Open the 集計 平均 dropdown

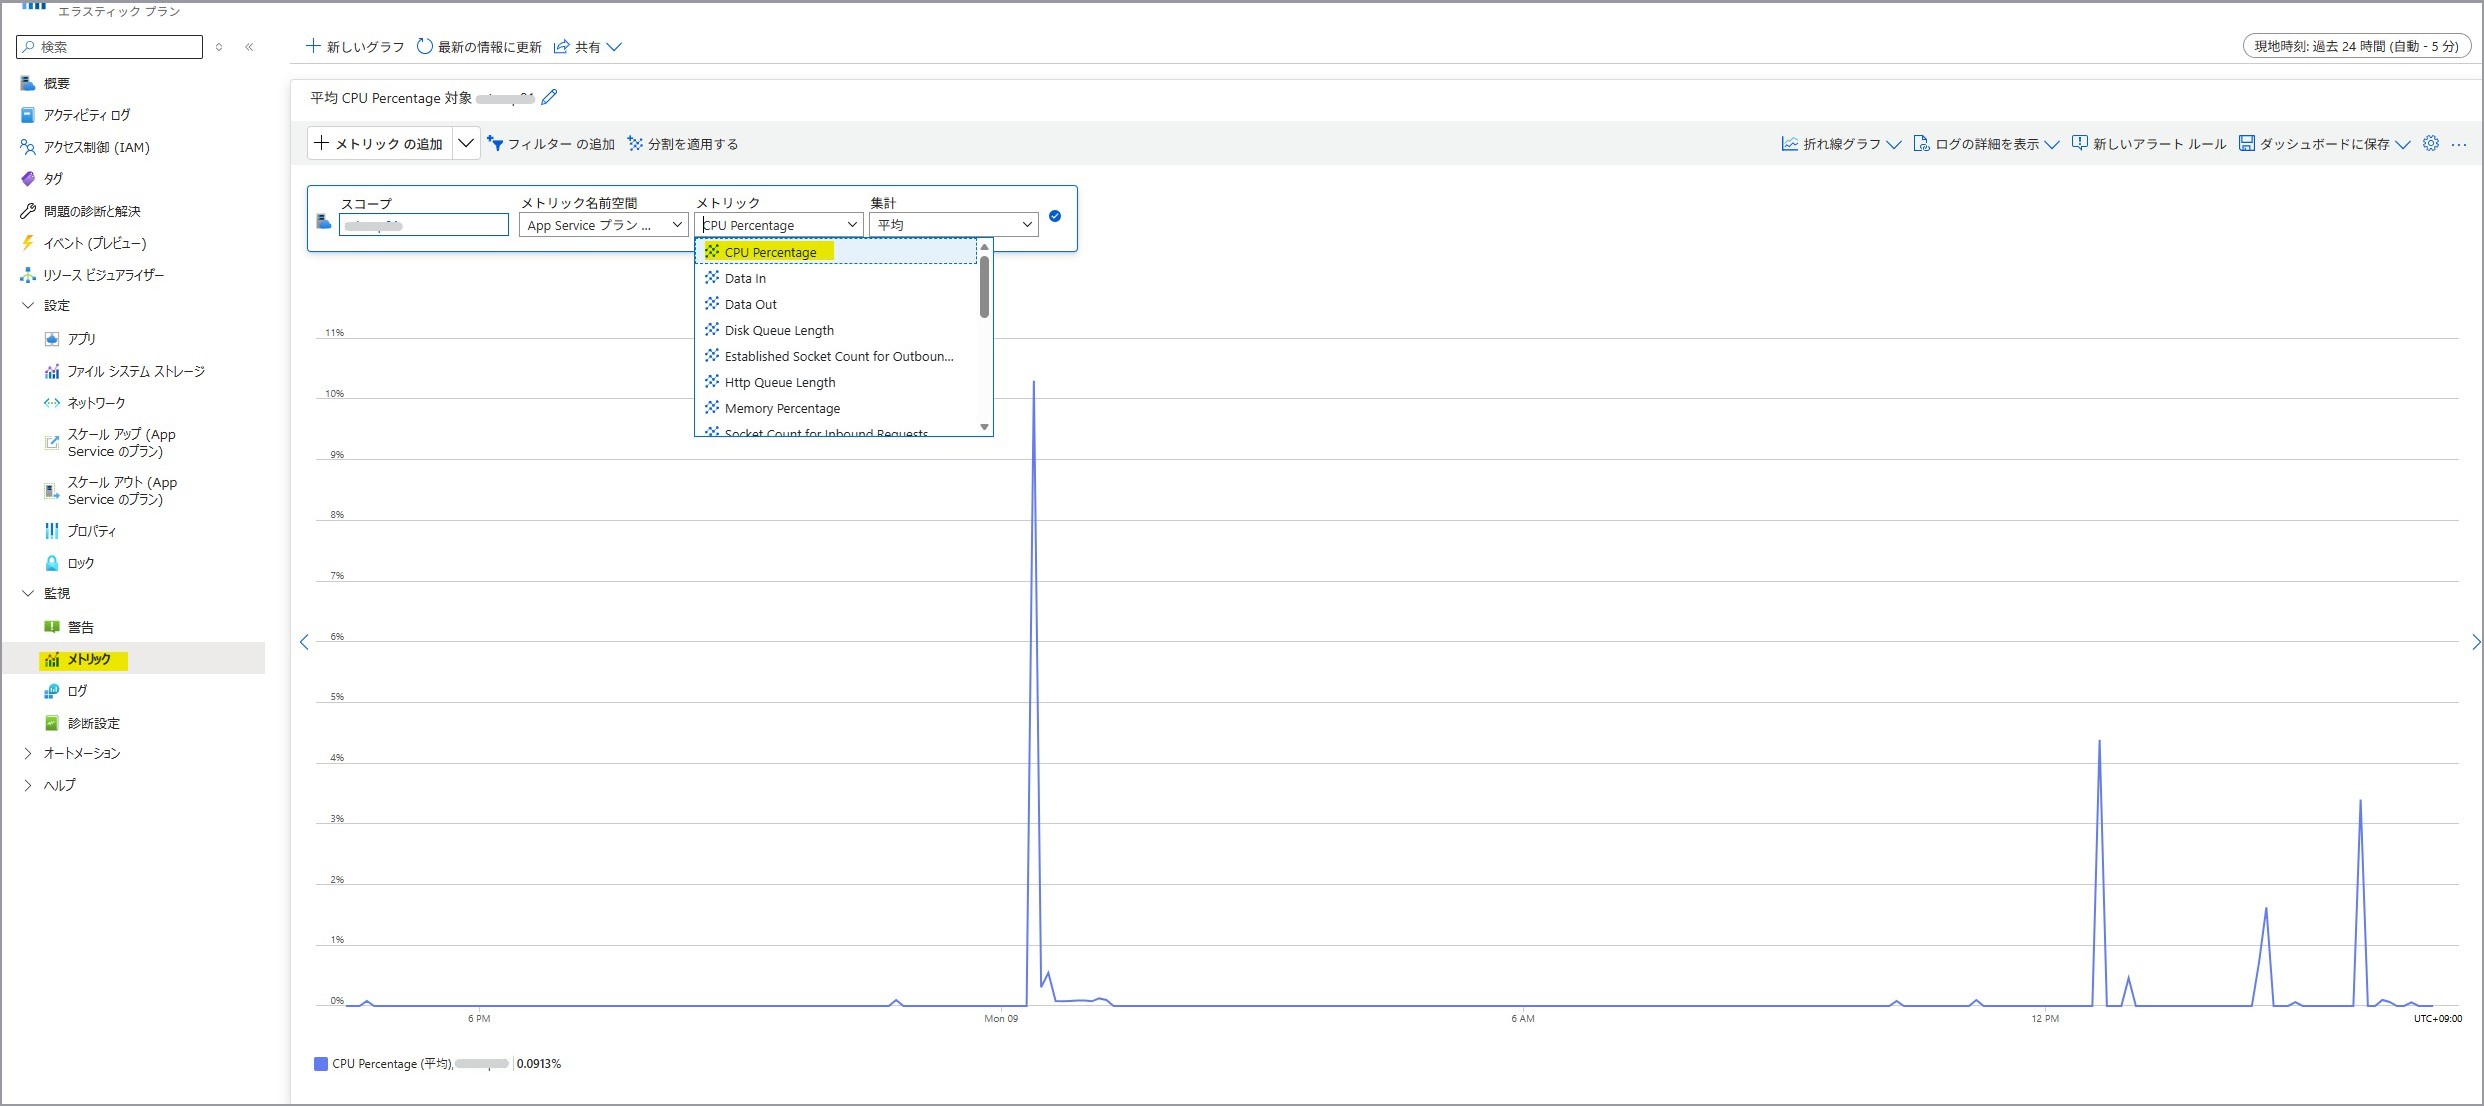pyautogui.click(x=953, y=225)
